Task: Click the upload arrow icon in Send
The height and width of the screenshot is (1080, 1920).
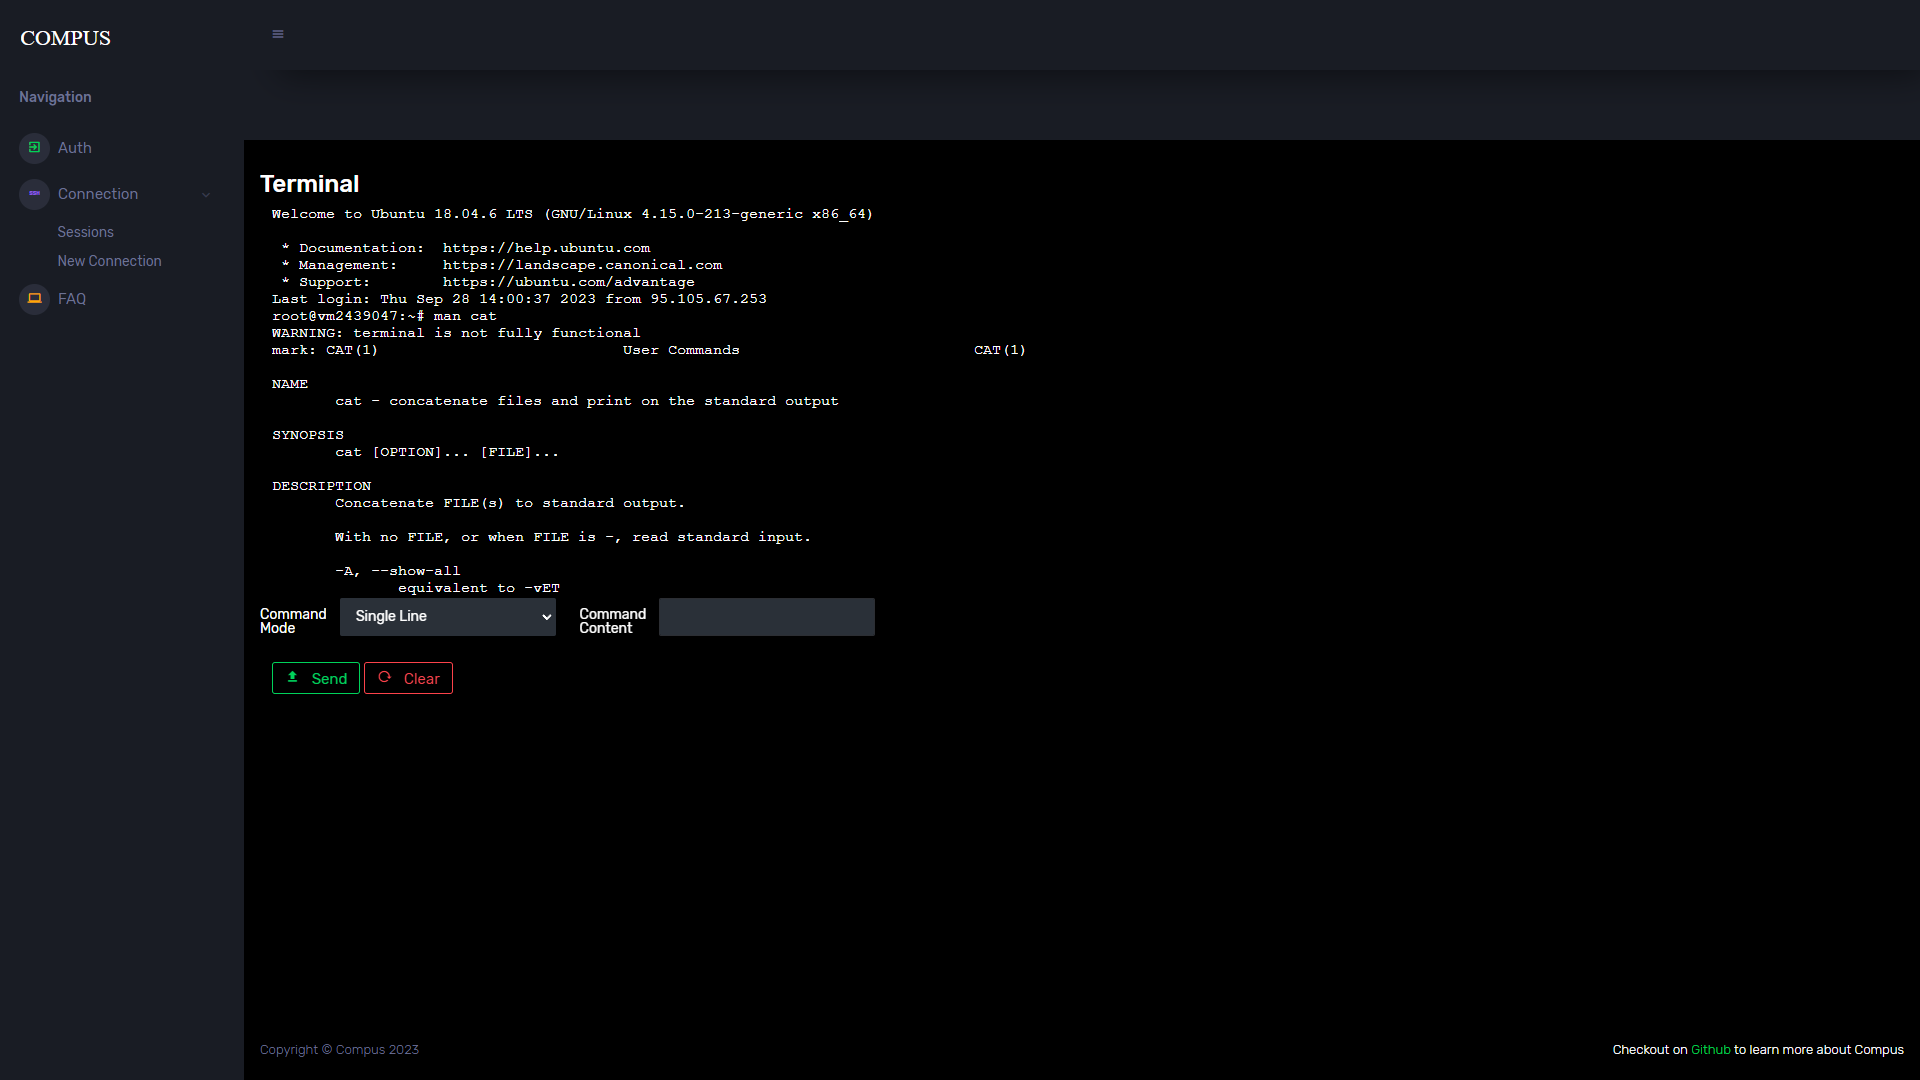Action: (x=293, y=677)
